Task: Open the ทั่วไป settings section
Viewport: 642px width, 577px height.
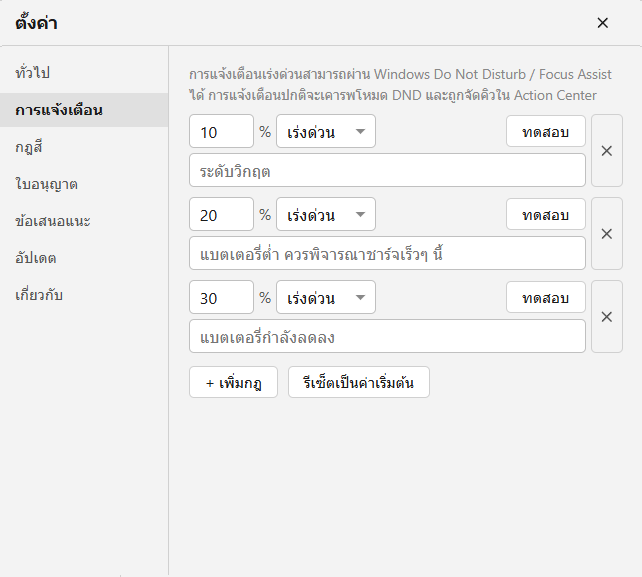Action: pyautogui.click(x=84, y=73)
